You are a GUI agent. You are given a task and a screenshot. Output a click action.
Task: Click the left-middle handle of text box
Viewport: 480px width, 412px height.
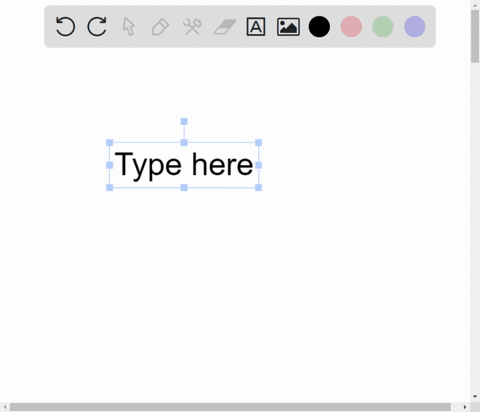coord(109,165)
